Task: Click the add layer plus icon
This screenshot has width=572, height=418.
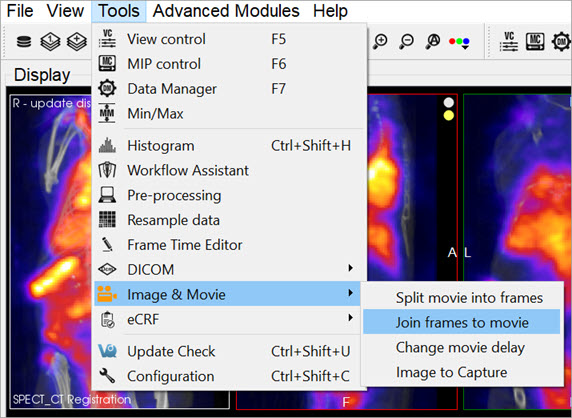Action: [77, 42]
